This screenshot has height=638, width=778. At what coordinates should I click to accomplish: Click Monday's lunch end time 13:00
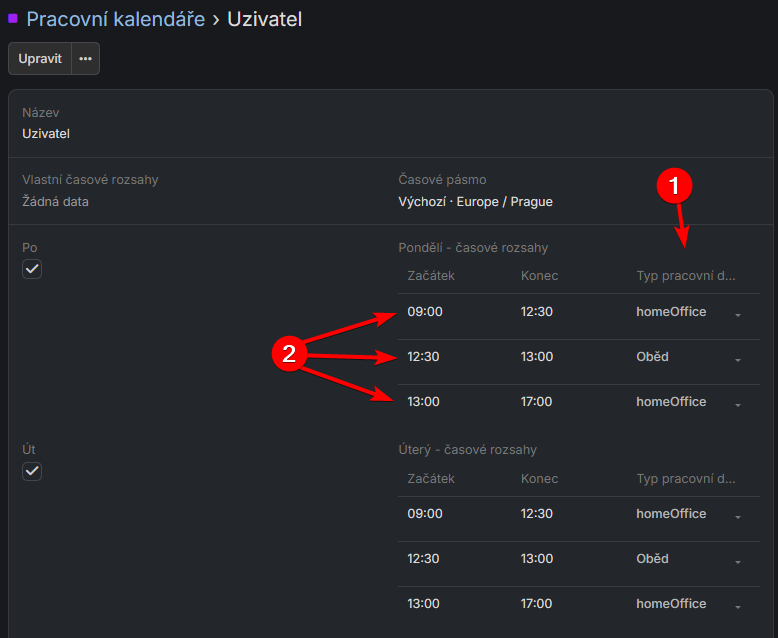(536, 357)
